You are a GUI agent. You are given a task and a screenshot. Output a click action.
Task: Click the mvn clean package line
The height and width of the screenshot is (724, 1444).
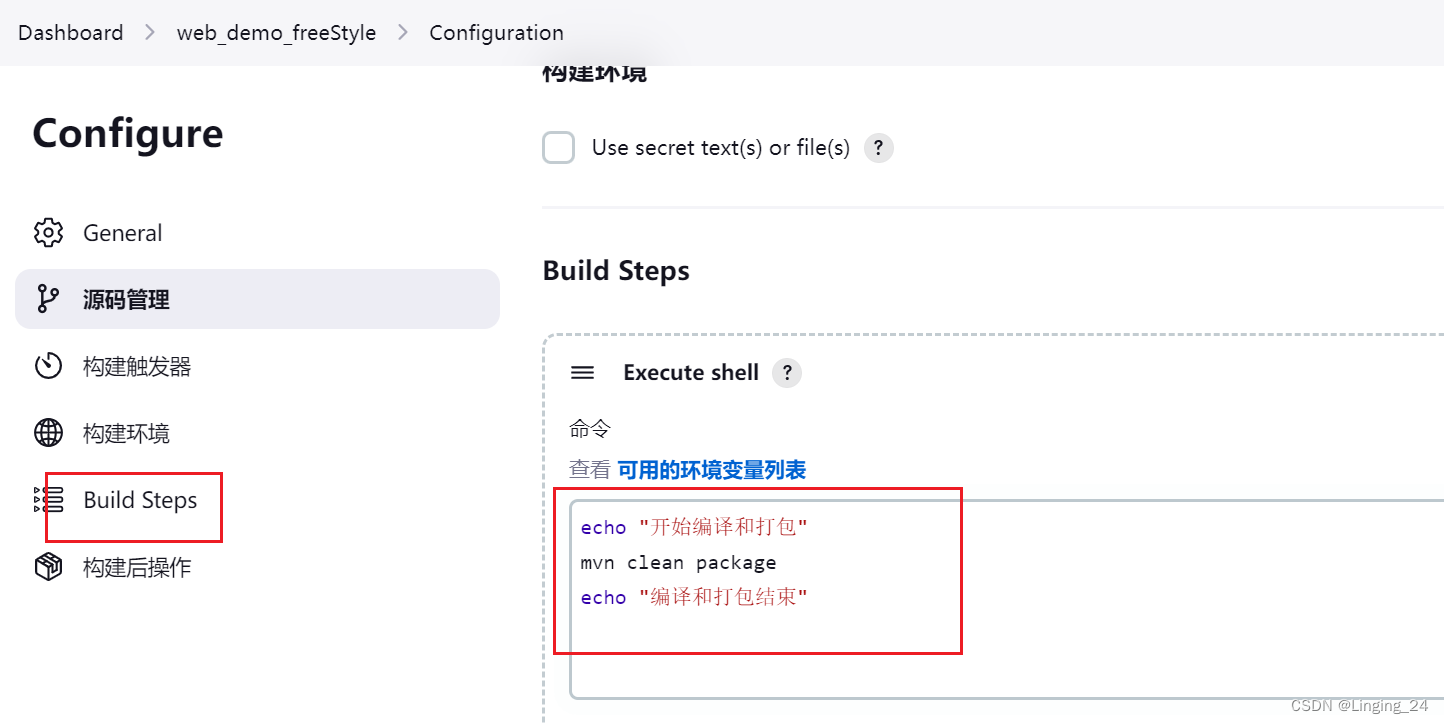[678, 563]
